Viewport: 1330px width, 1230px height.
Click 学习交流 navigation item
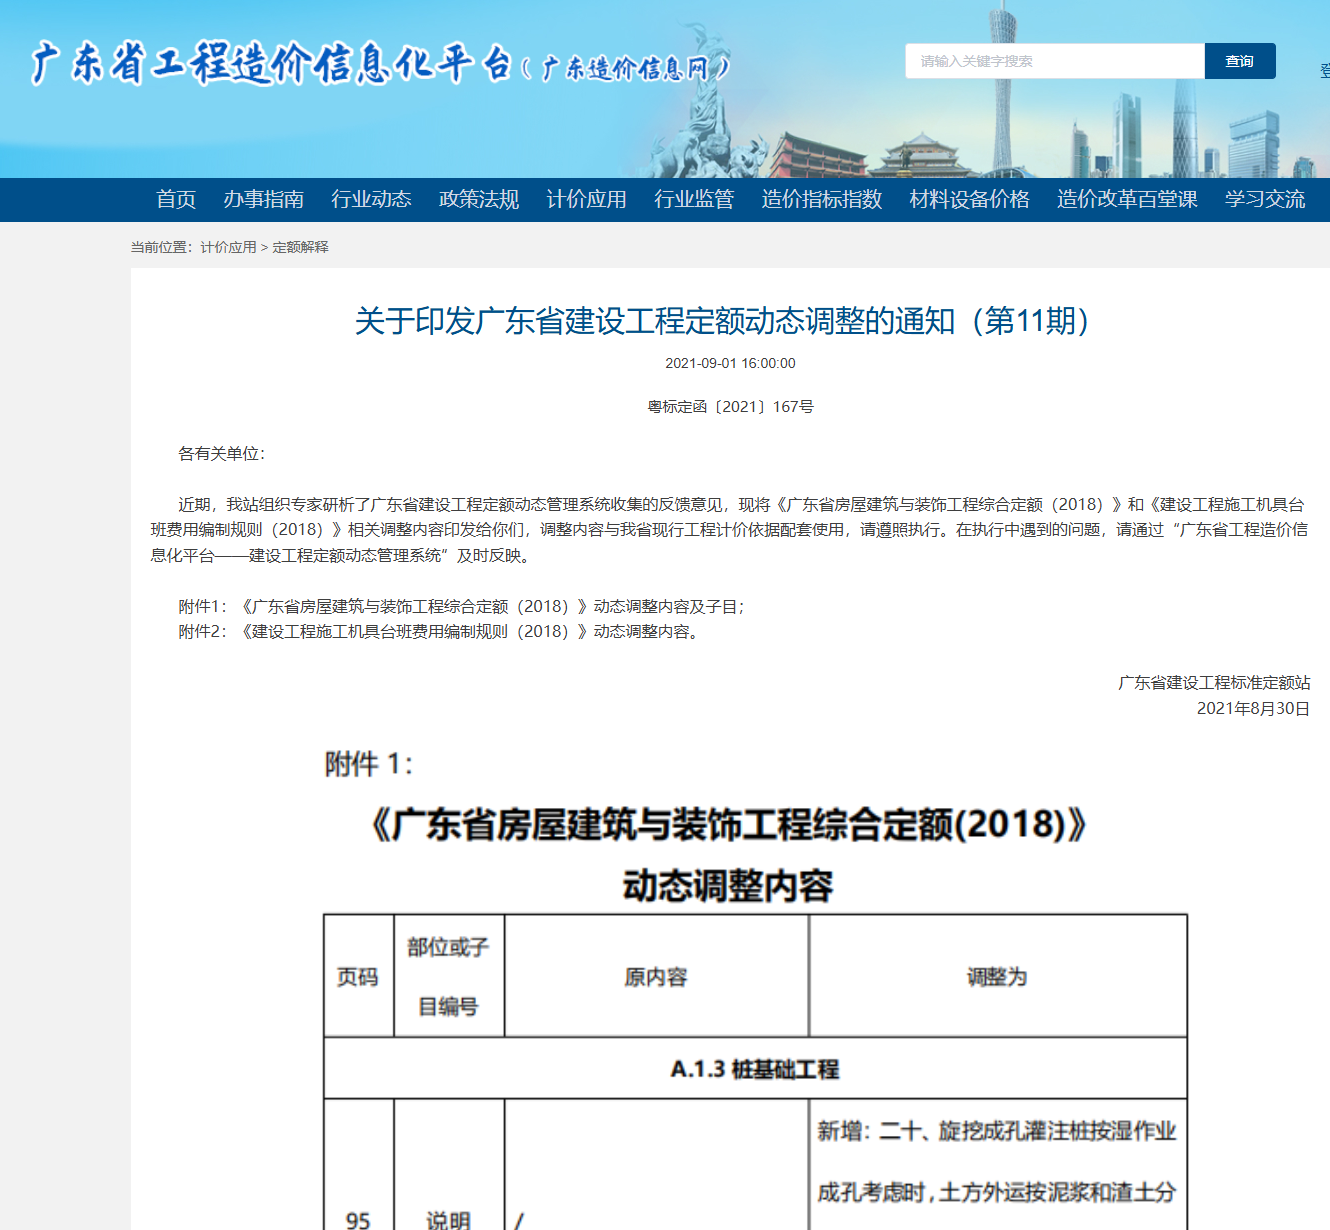pyautogui.click(x=1265, y=199)
